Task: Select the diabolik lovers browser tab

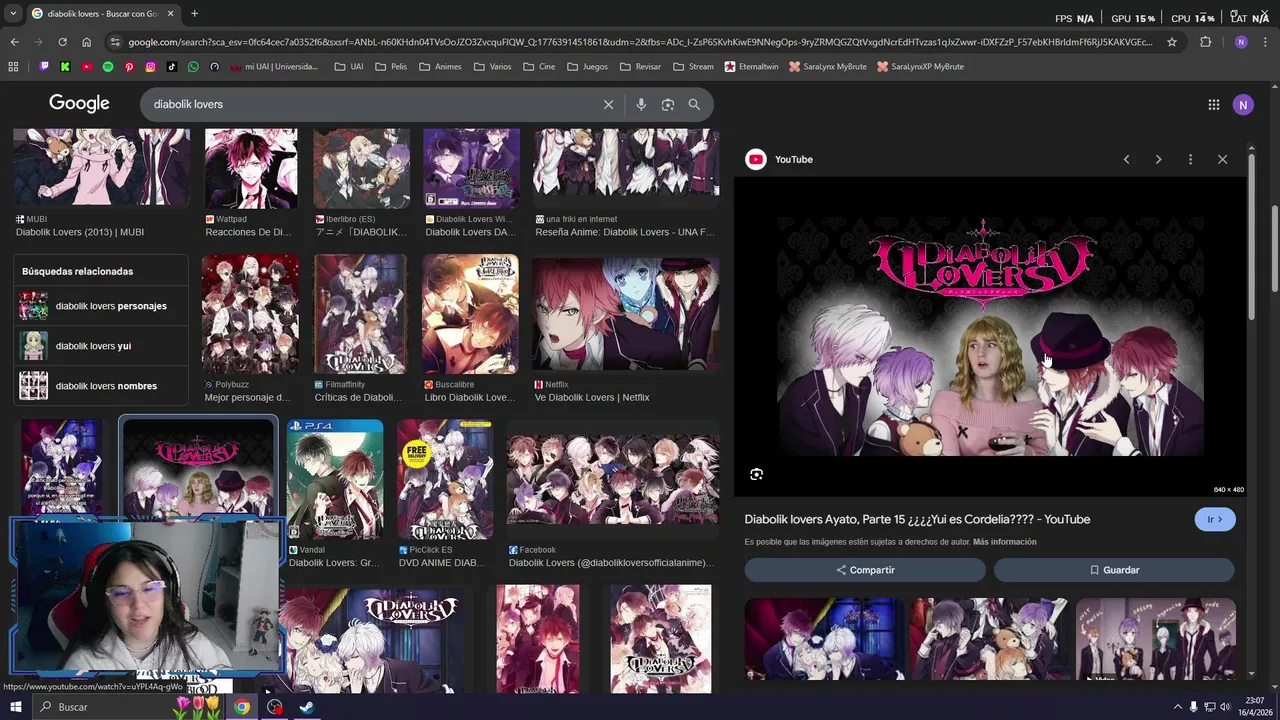Action: pos(103,14)
